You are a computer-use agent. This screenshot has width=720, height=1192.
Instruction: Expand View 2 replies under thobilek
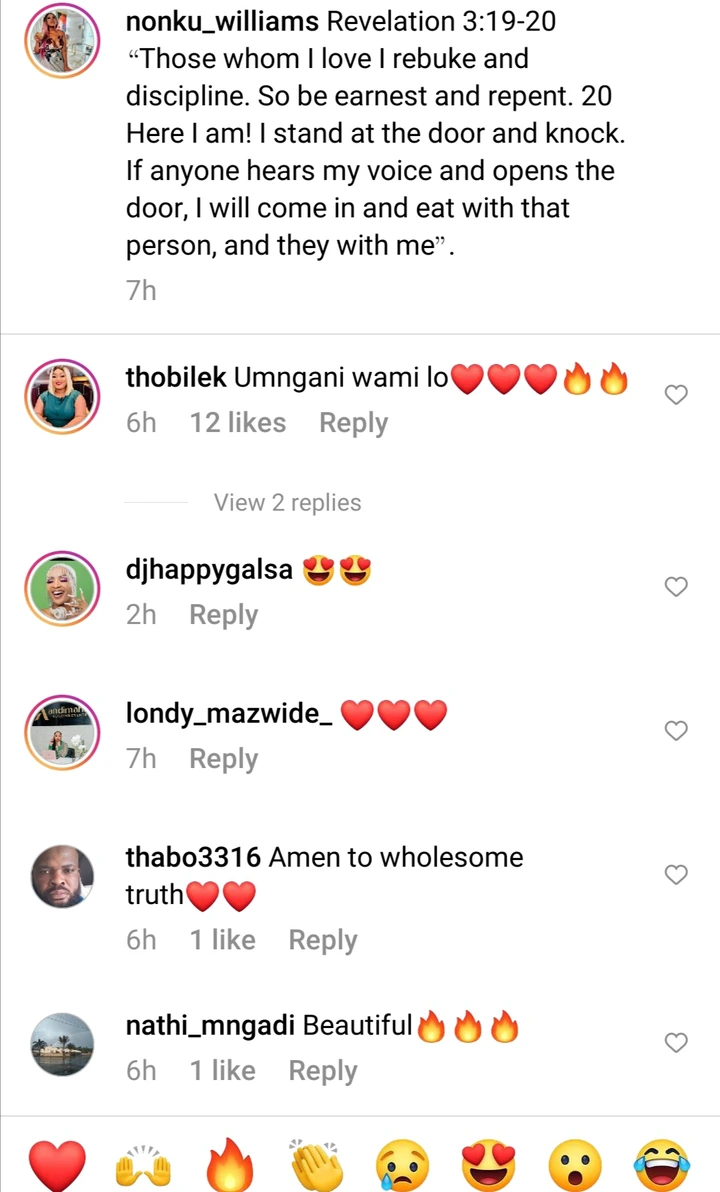coord(287,503)
